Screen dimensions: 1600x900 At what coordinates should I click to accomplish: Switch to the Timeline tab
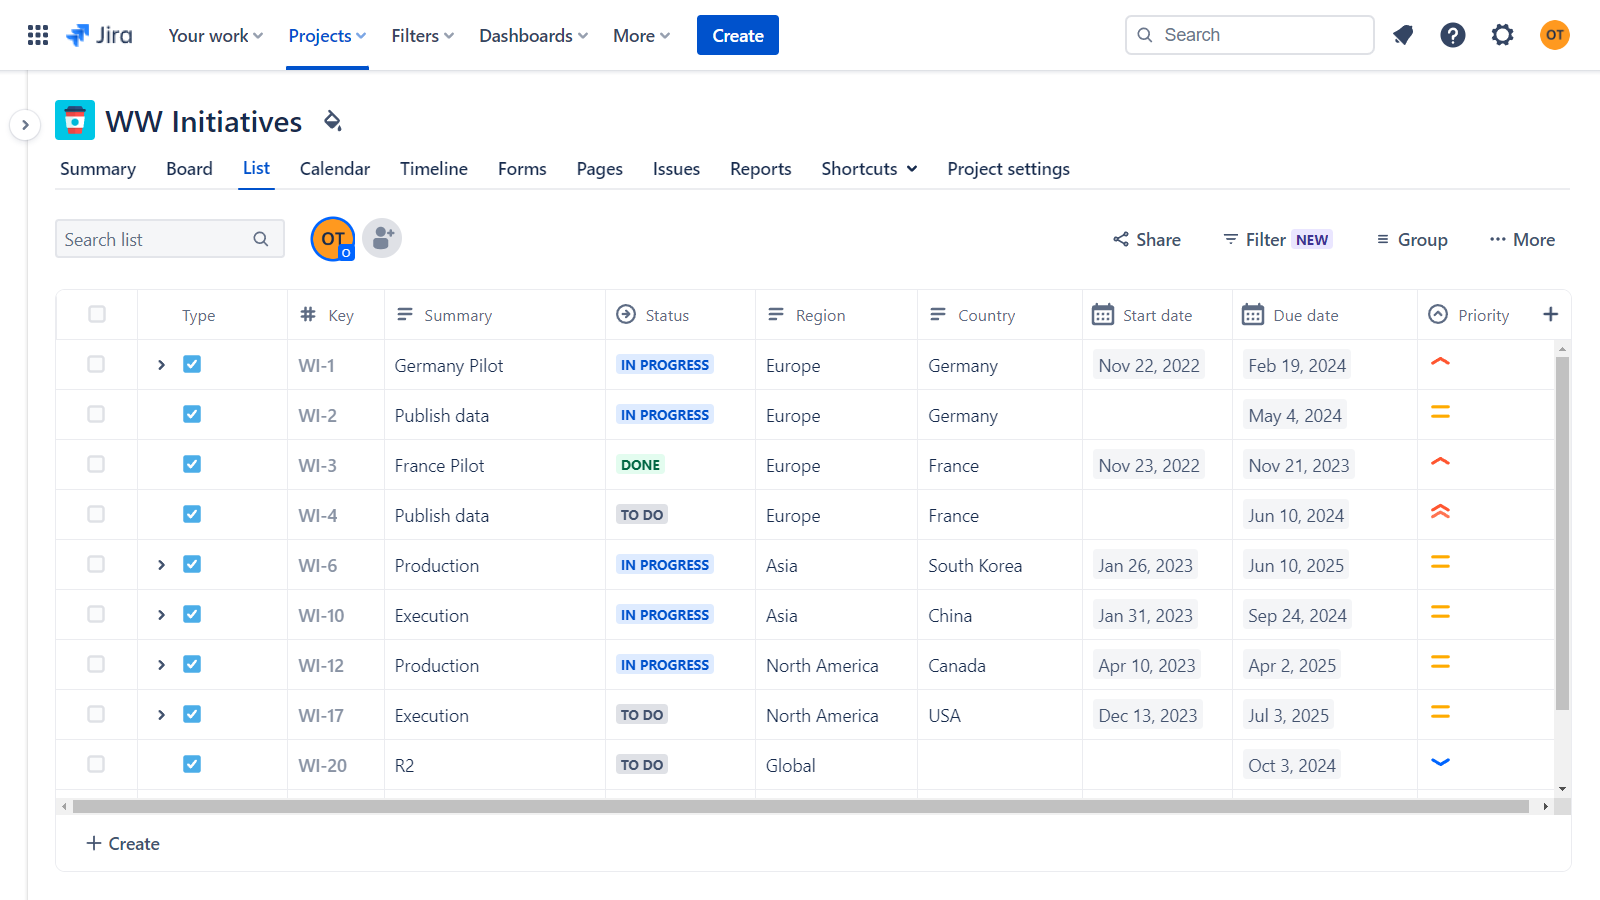click(433, 168)
